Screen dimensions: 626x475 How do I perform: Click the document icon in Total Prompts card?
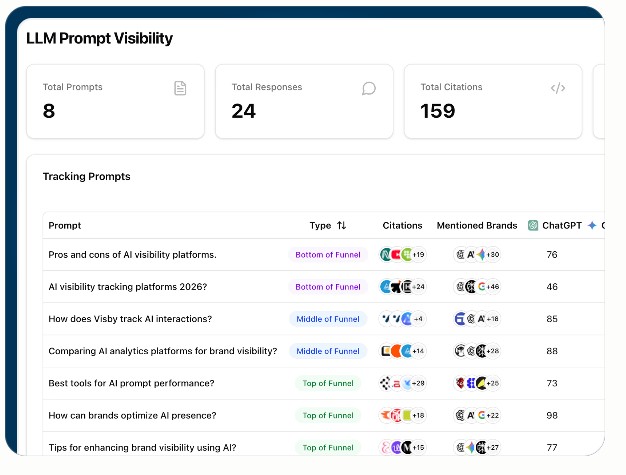(180, 88)
